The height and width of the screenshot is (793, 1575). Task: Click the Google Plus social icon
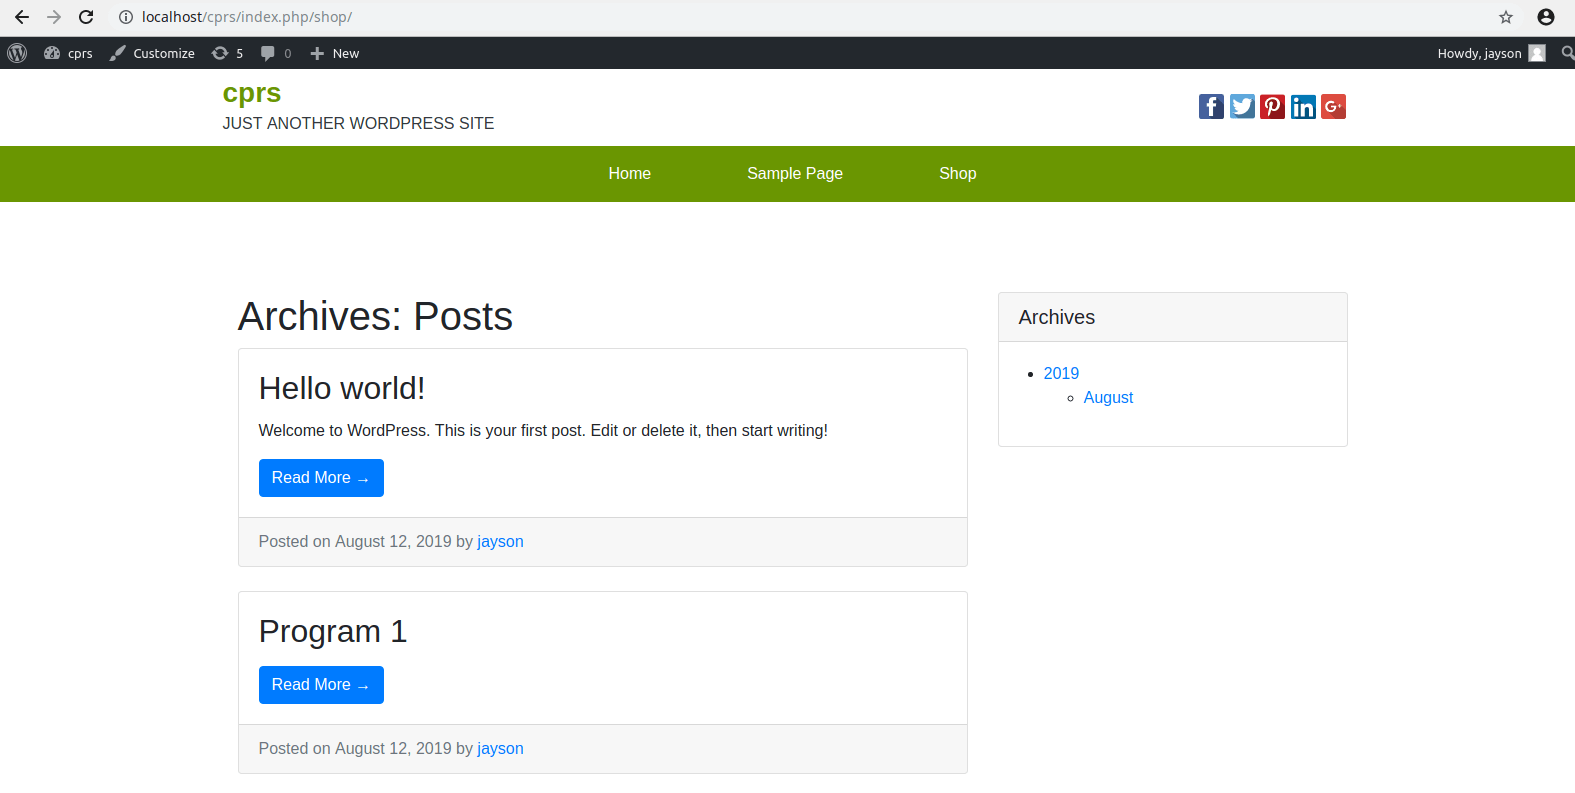point(1333,107)
